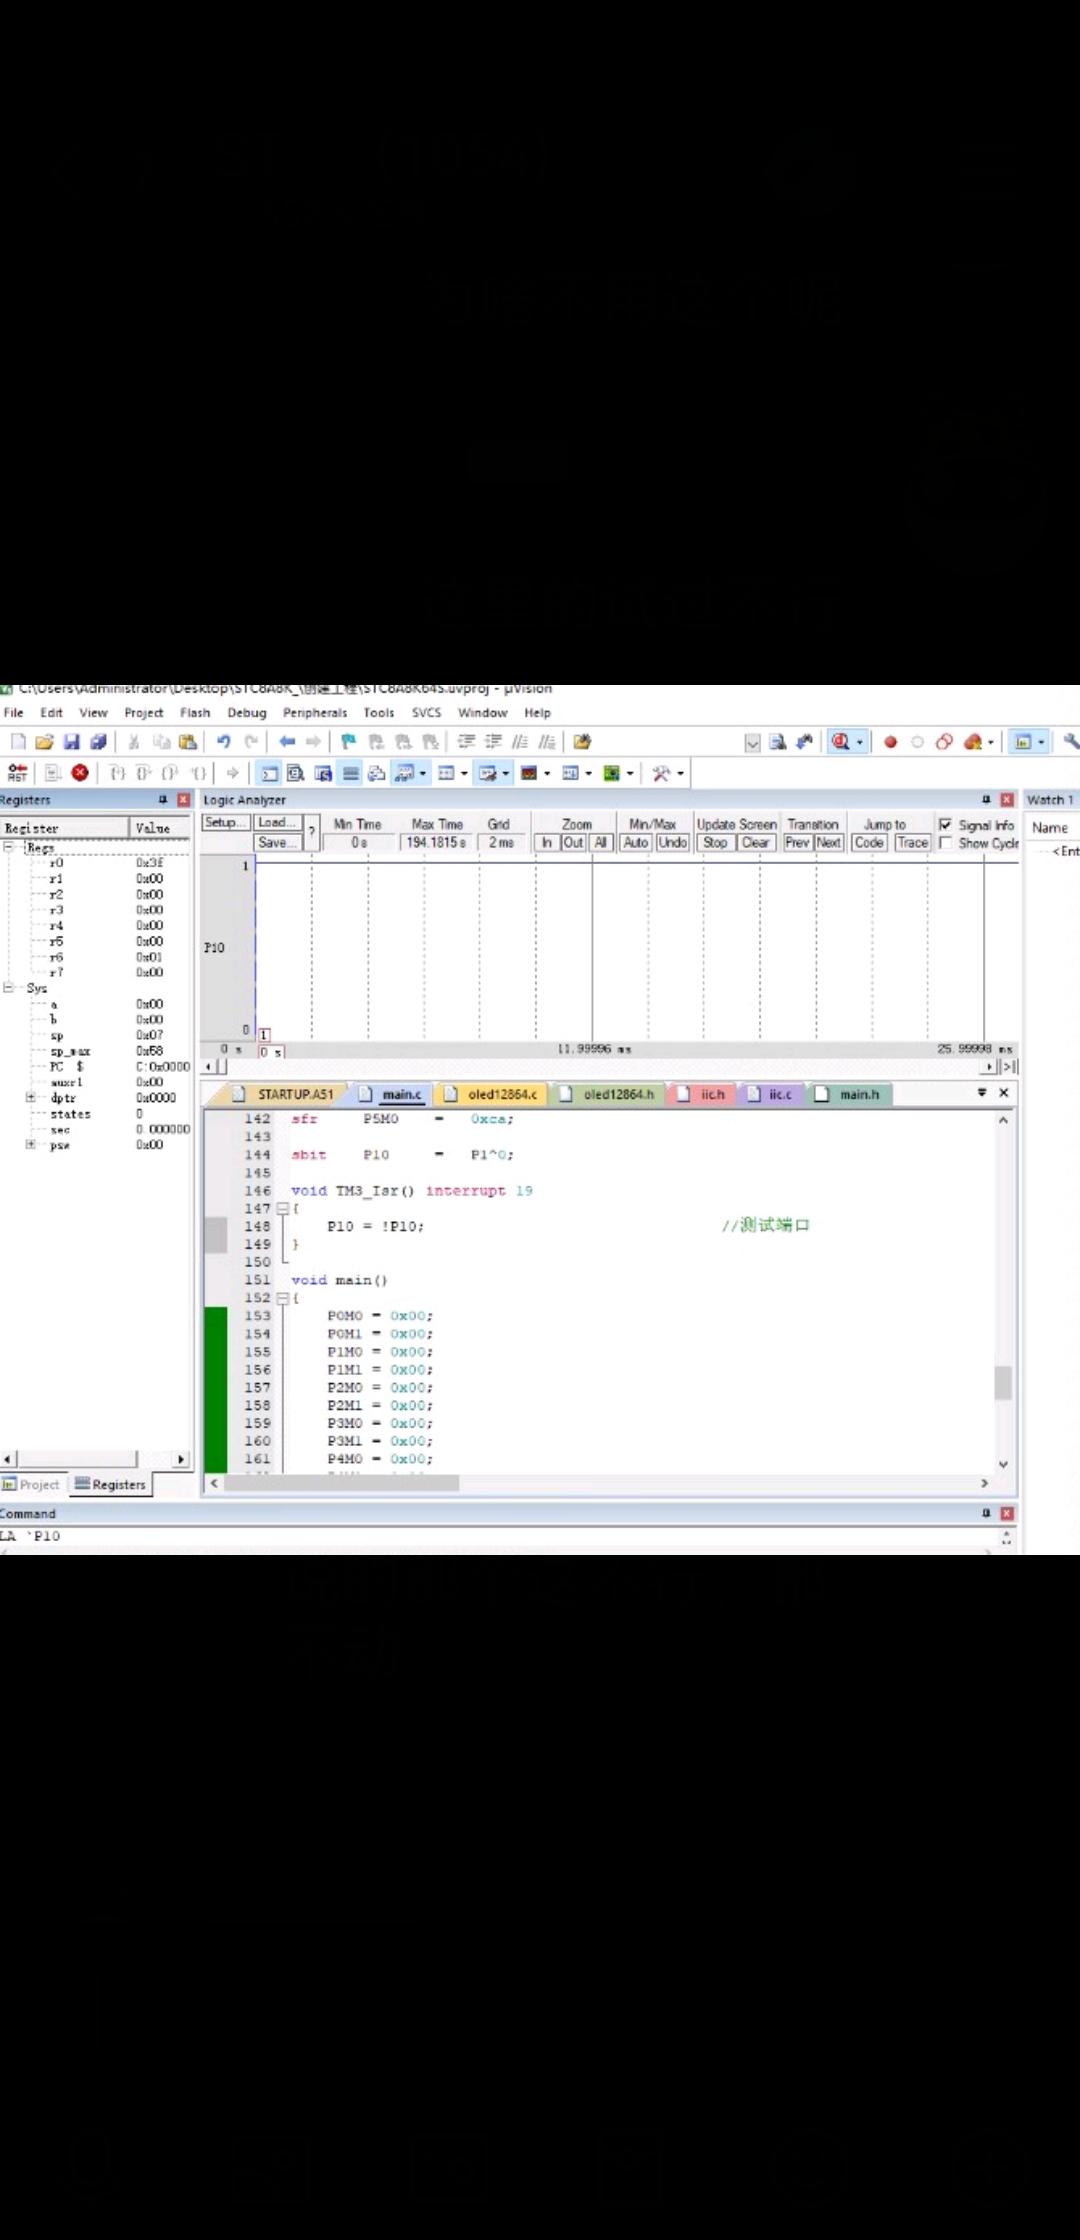The width and height of the screenshot is (1080, 2240).
Task: Open disassembly window toolbar icon
Action: tap(296, 773)
